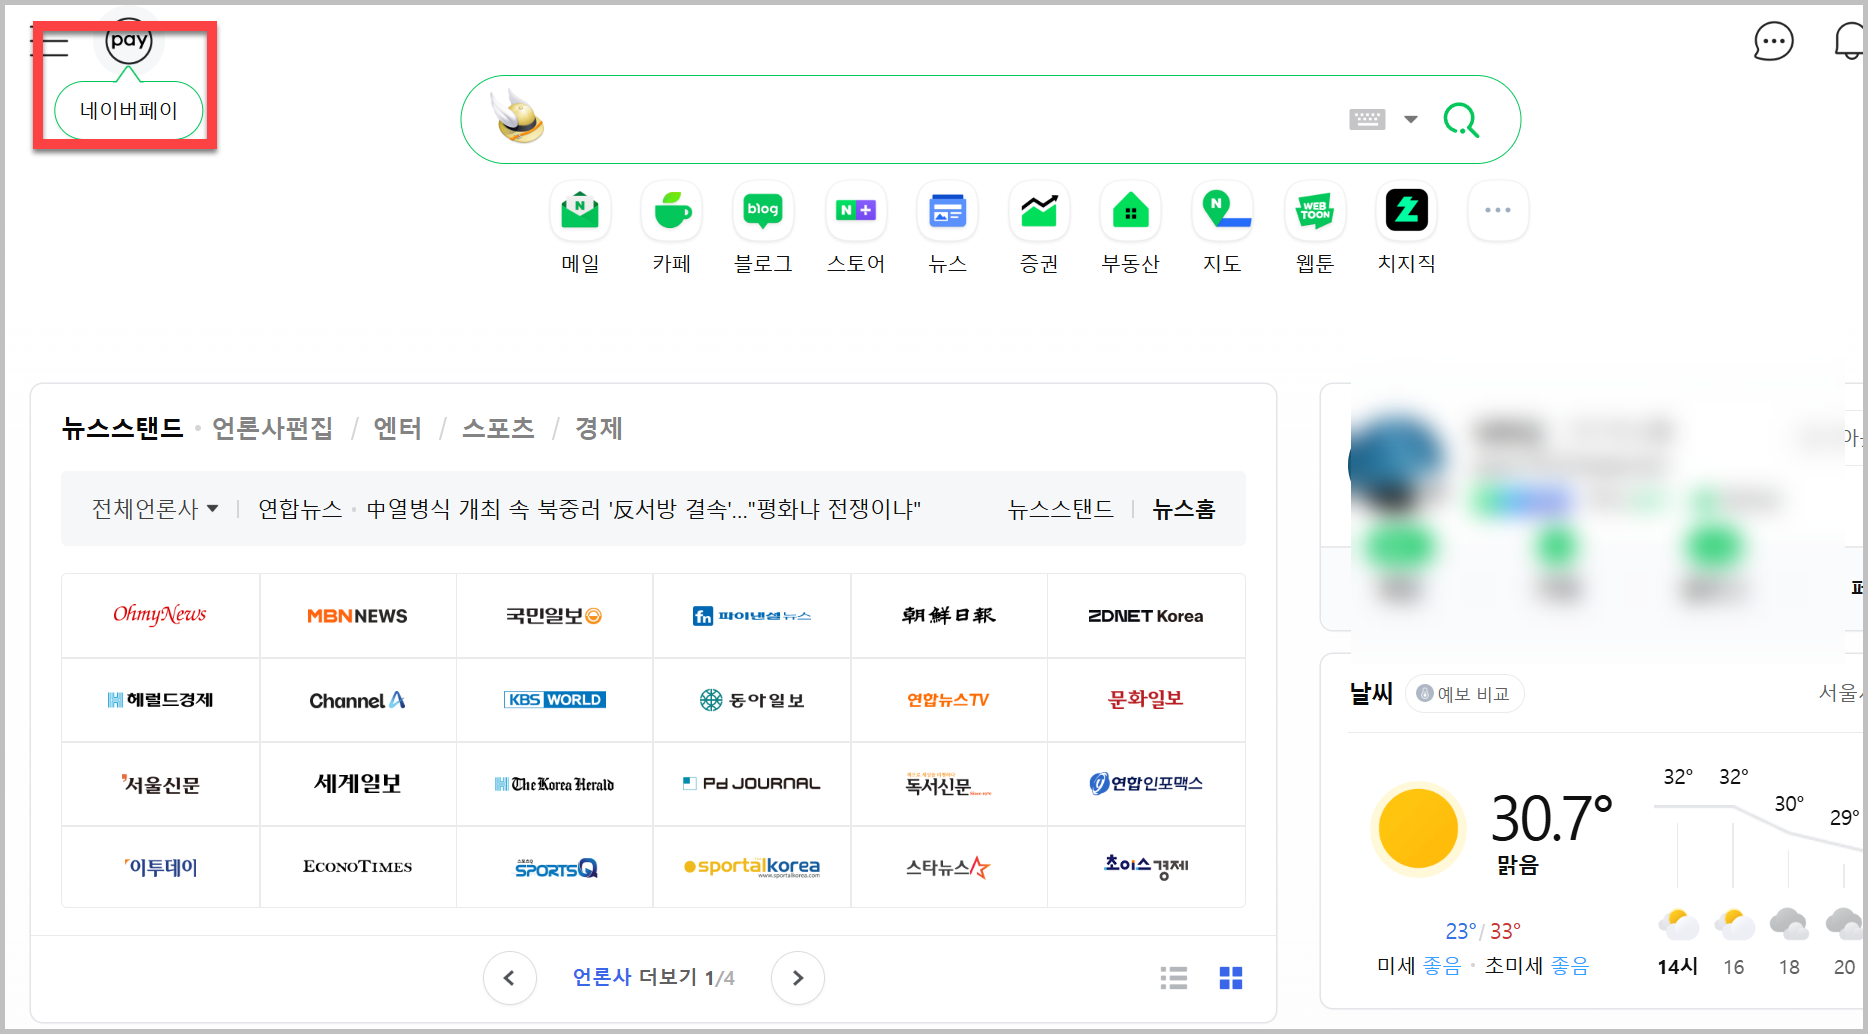This screenshot has height=1034, width=1868.
Task: Open the 뉴스홈 link
Action: click(x=1184, y=509)
